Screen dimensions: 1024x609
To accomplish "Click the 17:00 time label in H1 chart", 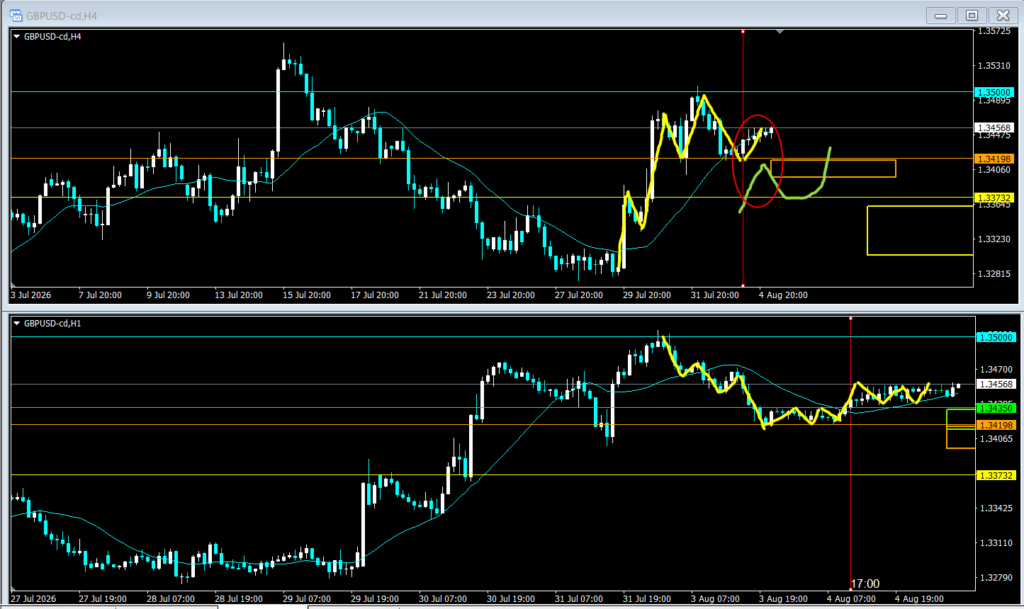I will pyautogui.click(x=865, y=584).
